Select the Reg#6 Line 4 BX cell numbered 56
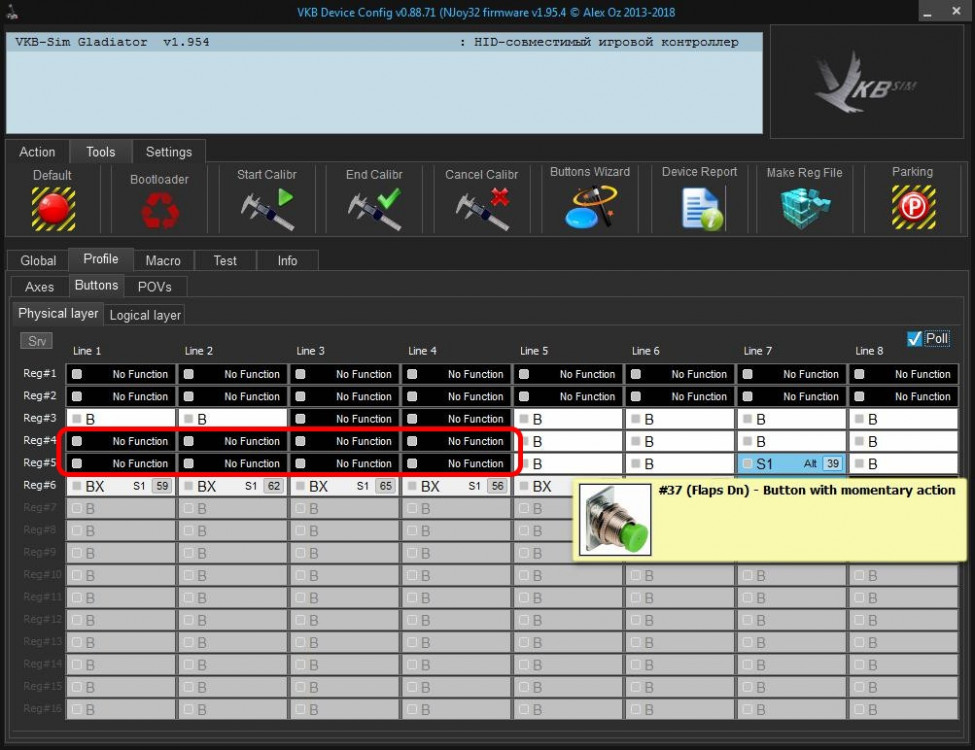 coord(457,486)
